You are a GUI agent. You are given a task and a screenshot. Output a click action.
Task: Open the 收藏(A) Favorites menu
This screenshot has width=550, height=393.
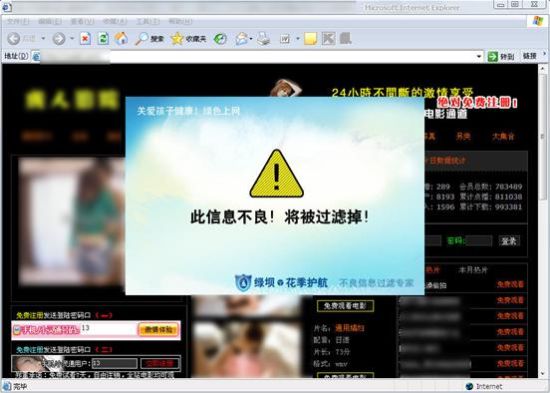(x=115, y=21)
